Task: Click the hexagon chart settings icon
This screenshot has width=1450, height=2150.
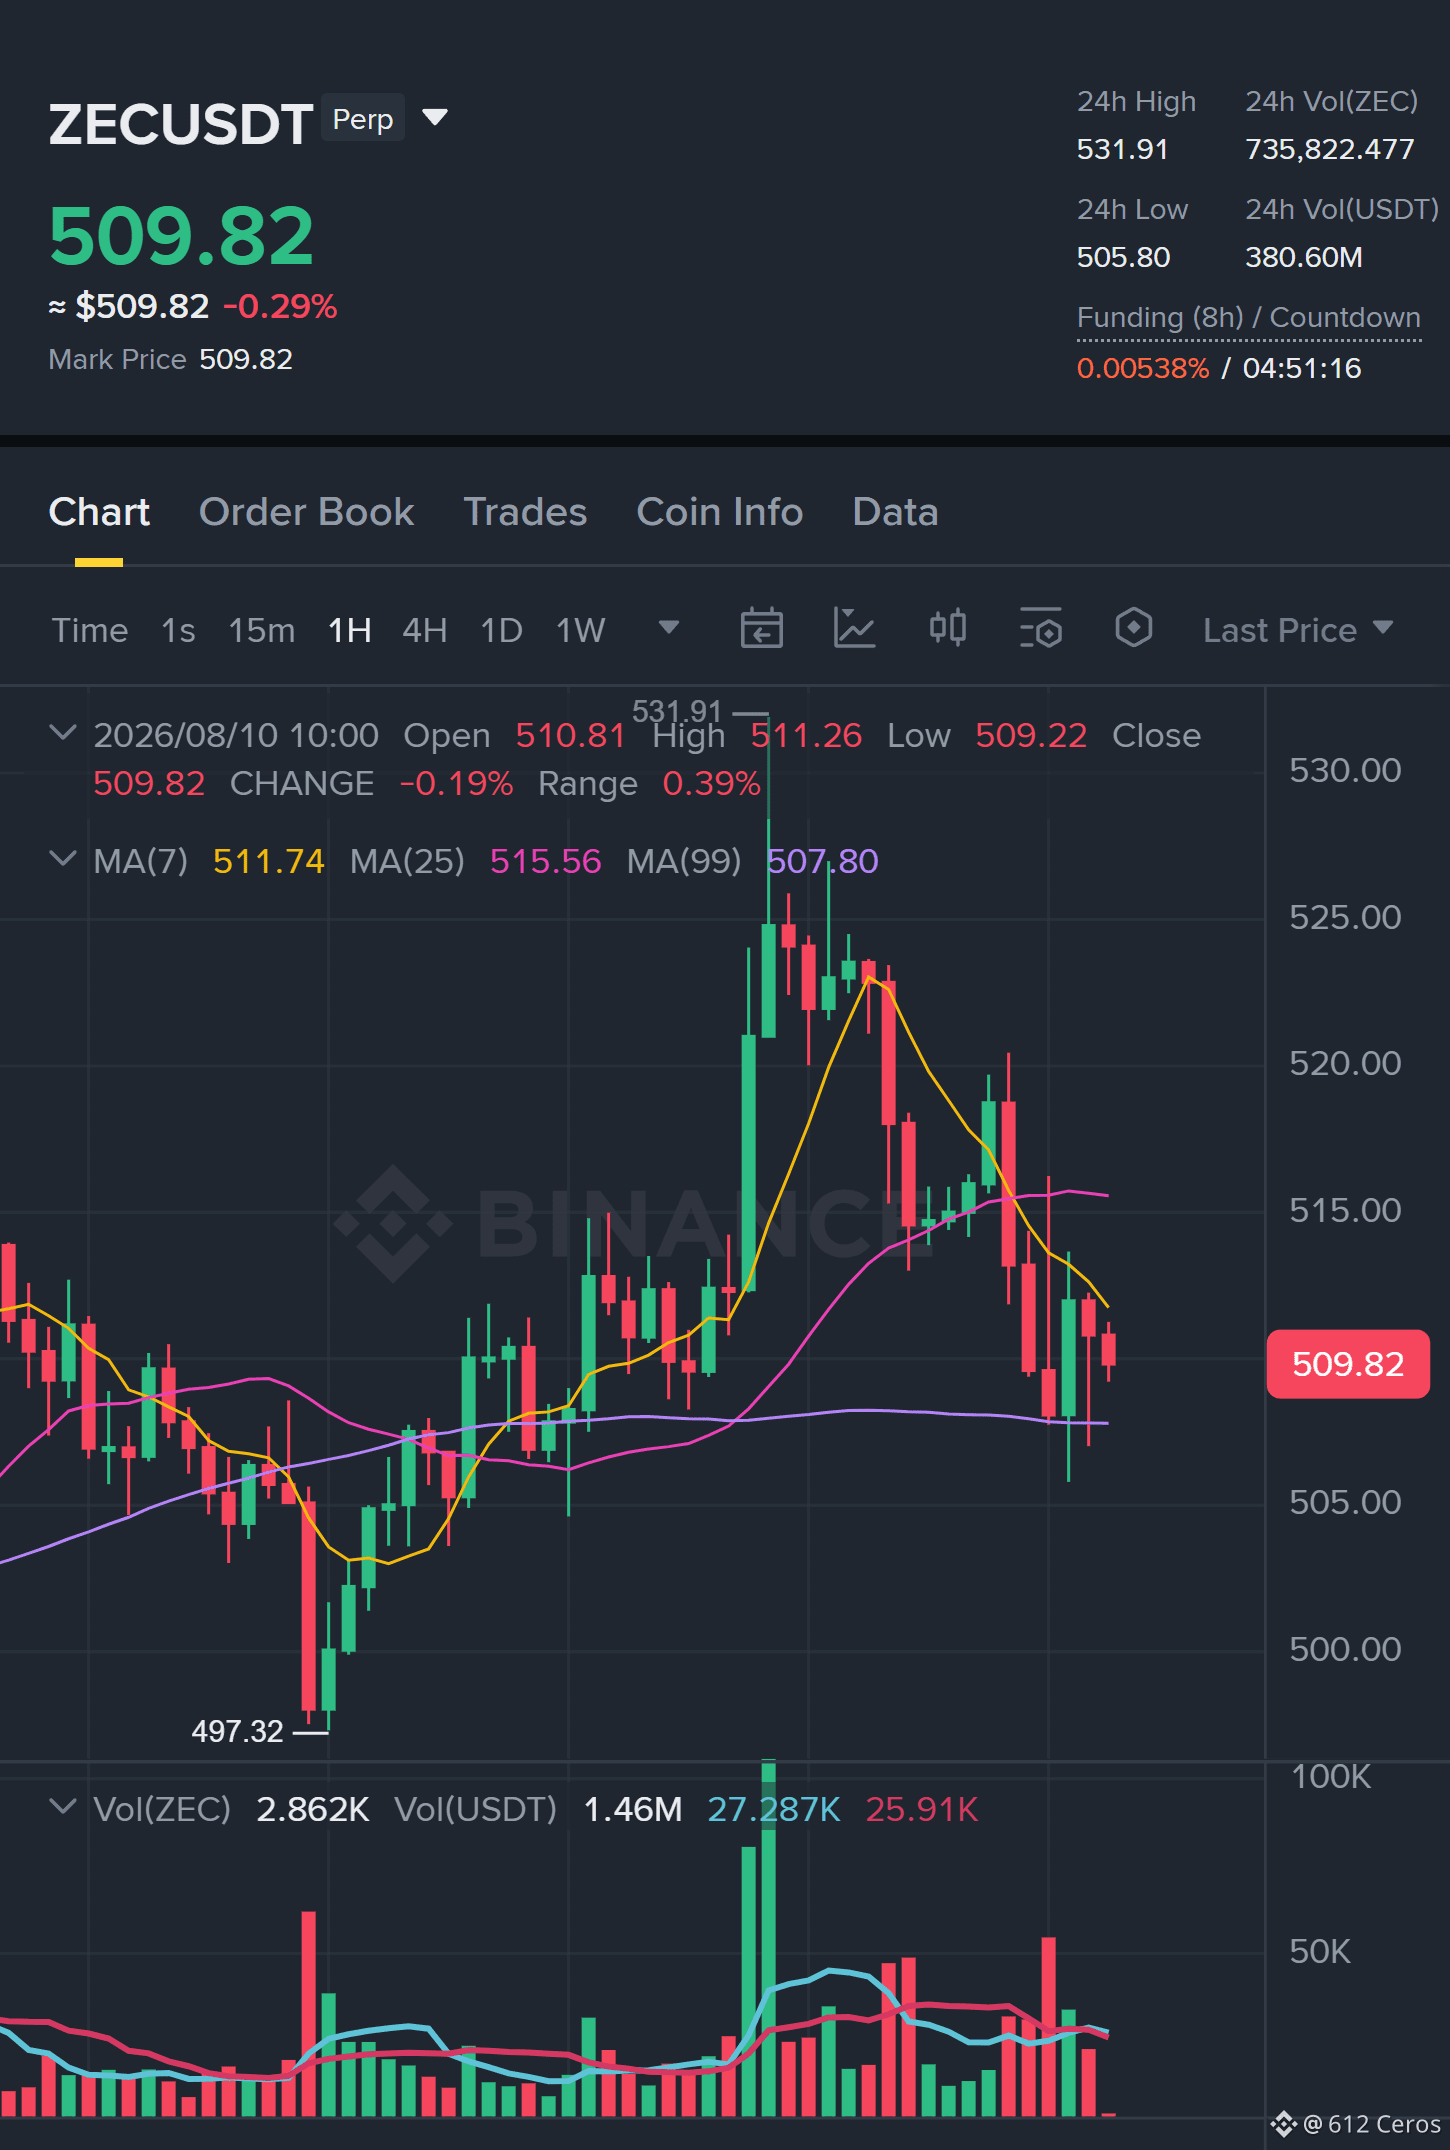Action: click(x=1133, y=629)
